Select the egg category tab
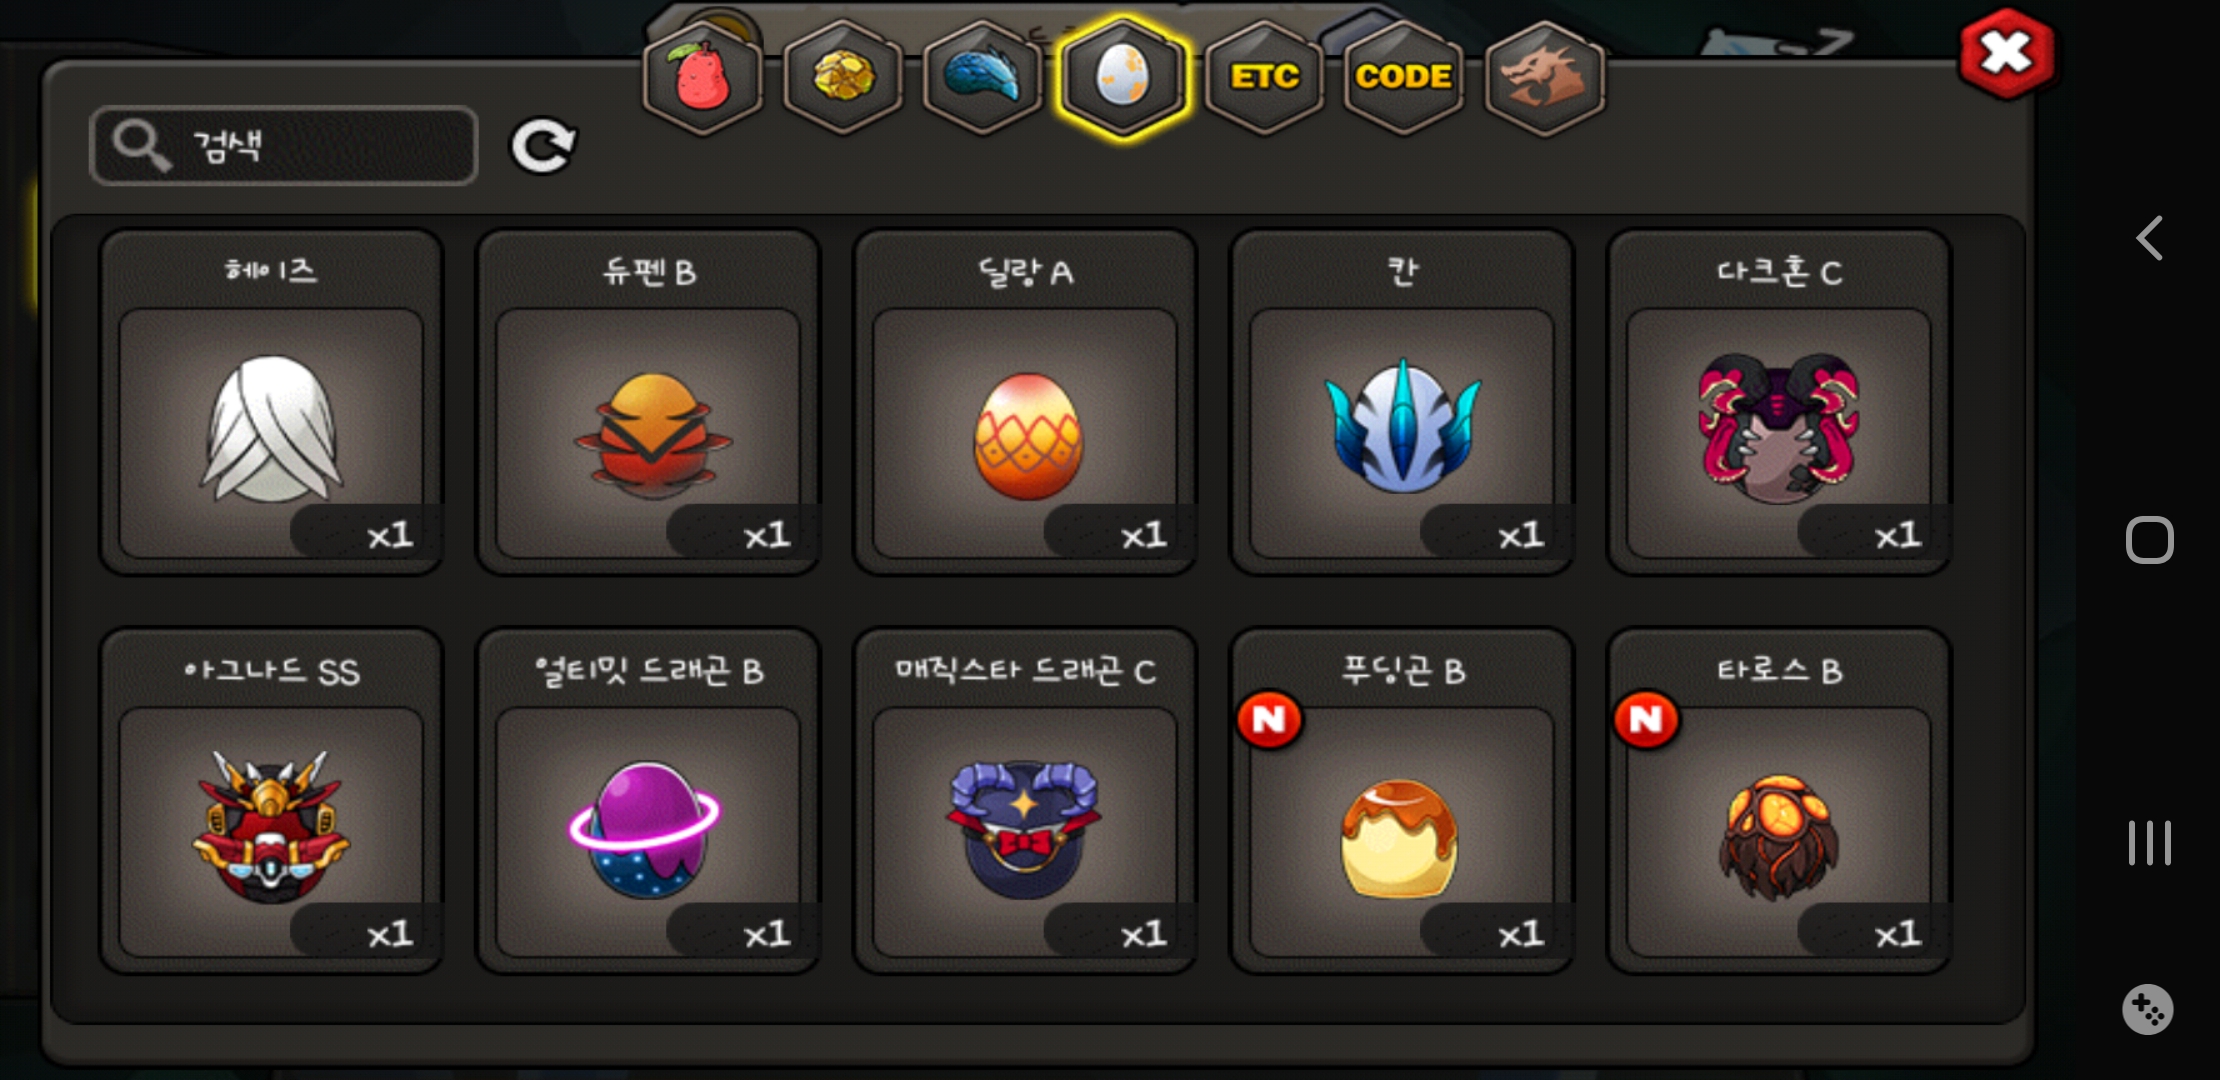Viewport: 2220px width, 1080px height. [x=1123, y=77]
